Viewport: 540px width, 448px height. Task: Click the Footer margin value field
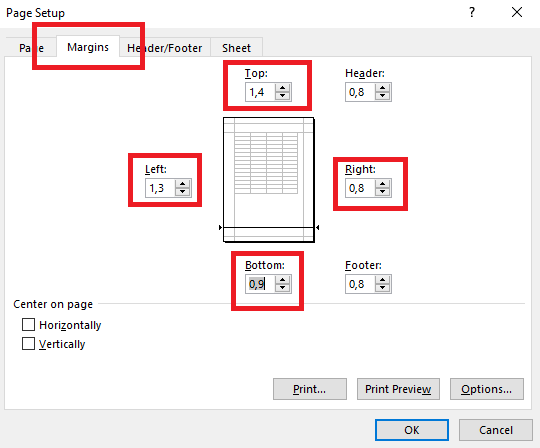tap(360, 284)
